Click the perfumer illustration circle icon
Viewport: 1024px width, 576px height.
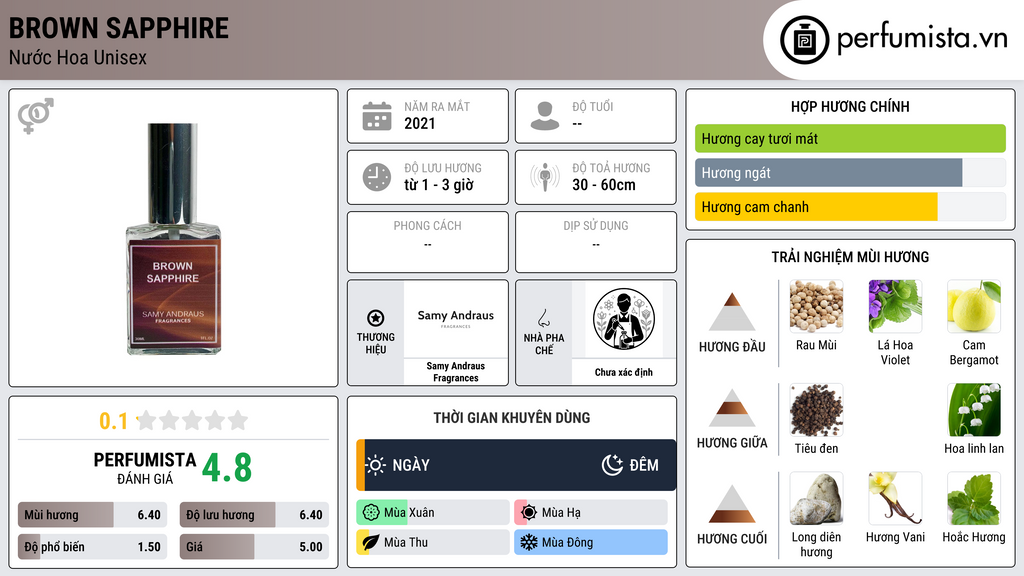click(x=624, y=319)
